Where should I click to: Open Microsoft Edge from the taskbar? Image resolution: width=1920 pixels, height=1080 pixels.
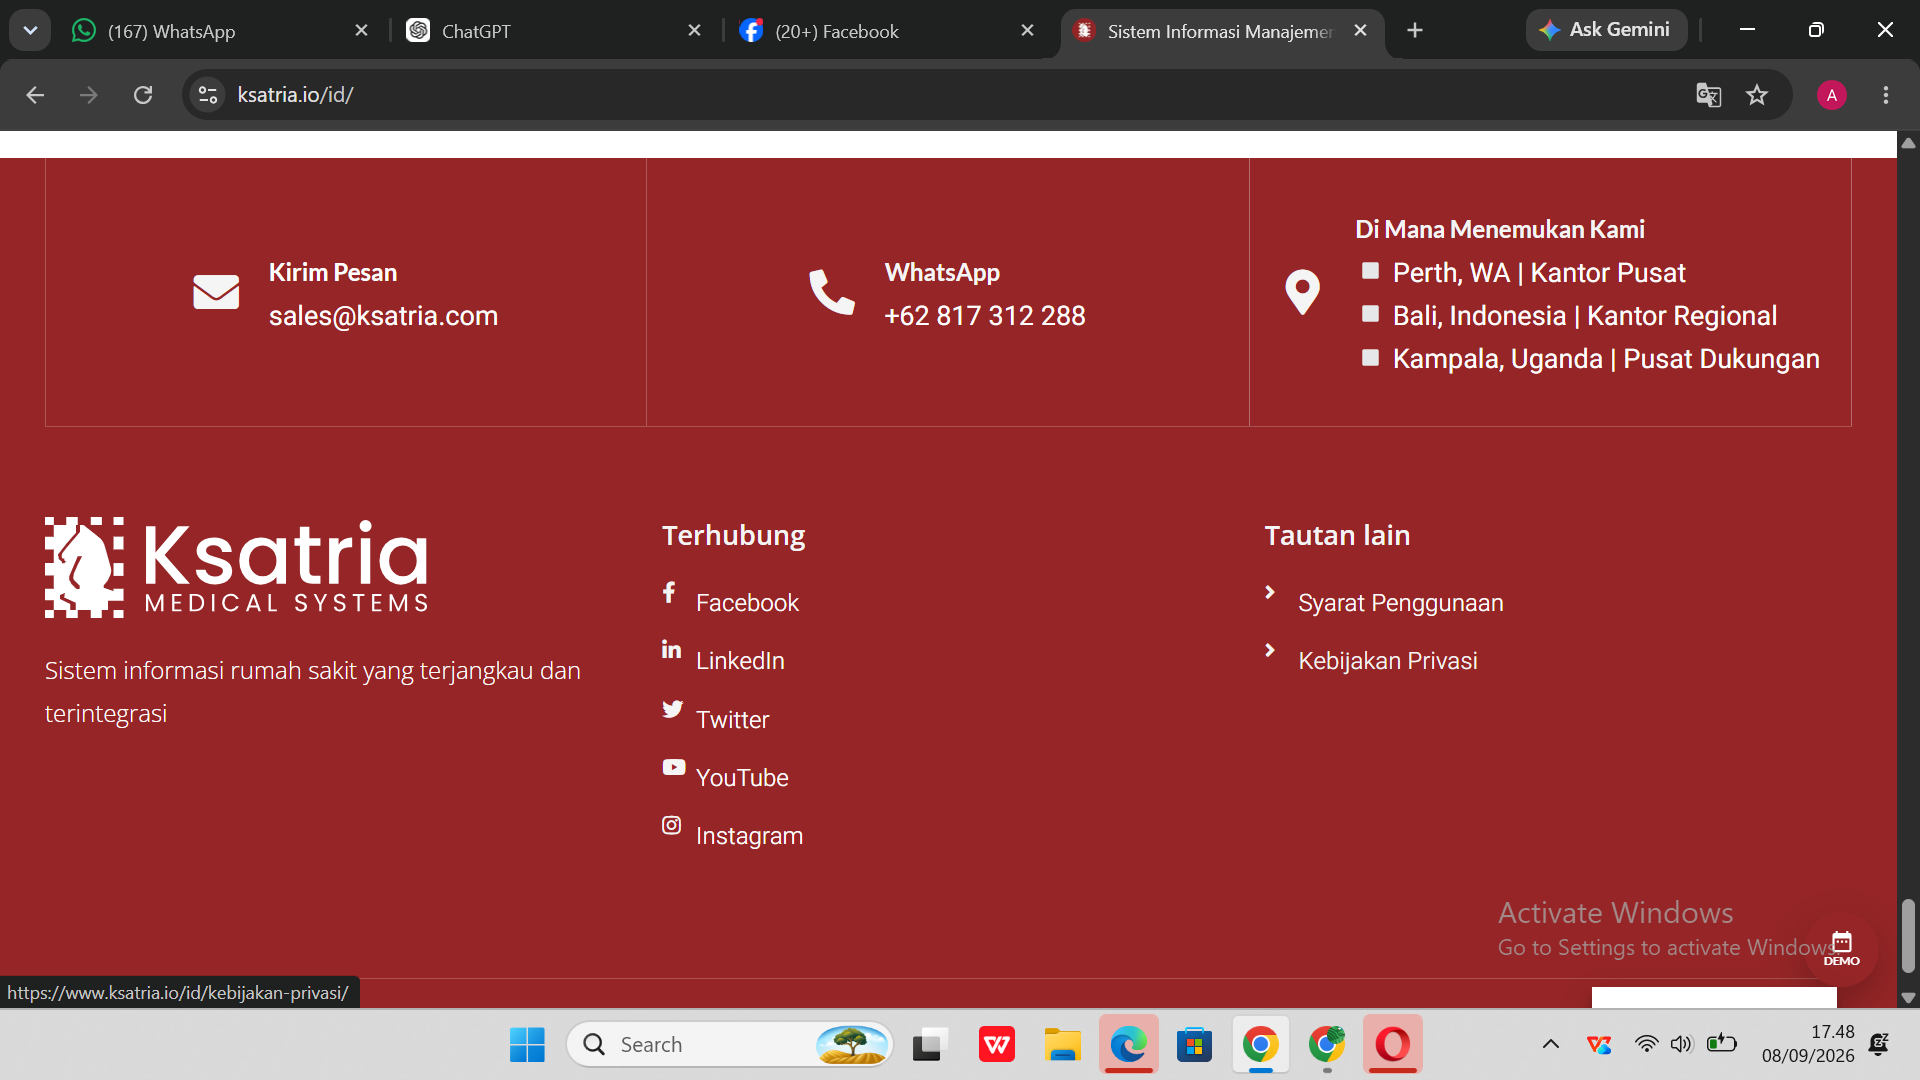pyautogui.click(x=1129, y=1045)
